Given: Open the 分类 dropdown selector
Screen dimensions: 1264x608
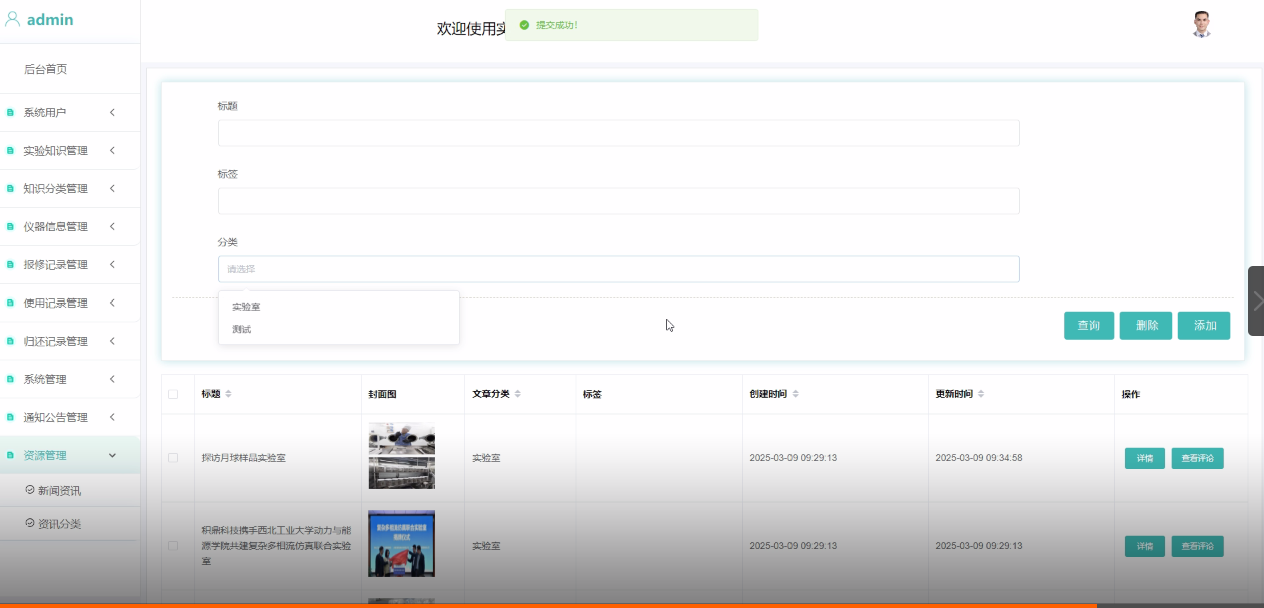Looking at the screenshot, I should (x=618, y=268).
